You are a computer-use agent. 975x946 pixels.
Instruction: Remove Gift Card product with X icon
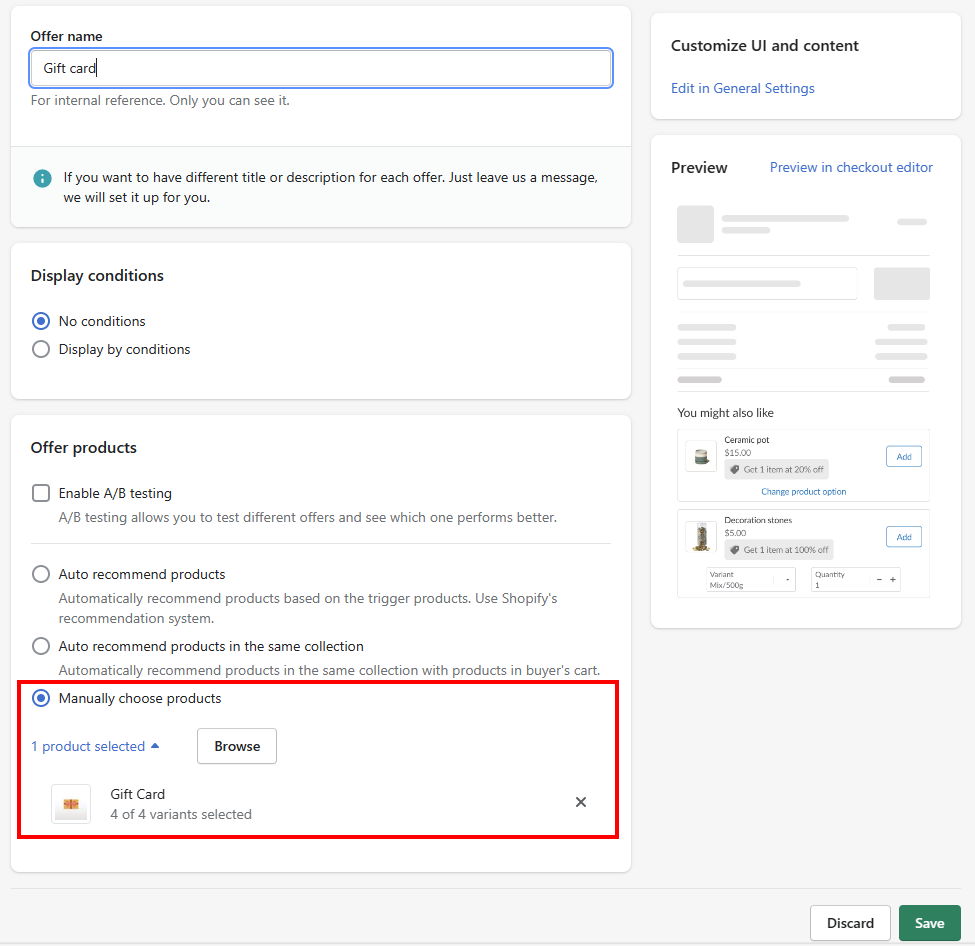(x=580, y=802)
